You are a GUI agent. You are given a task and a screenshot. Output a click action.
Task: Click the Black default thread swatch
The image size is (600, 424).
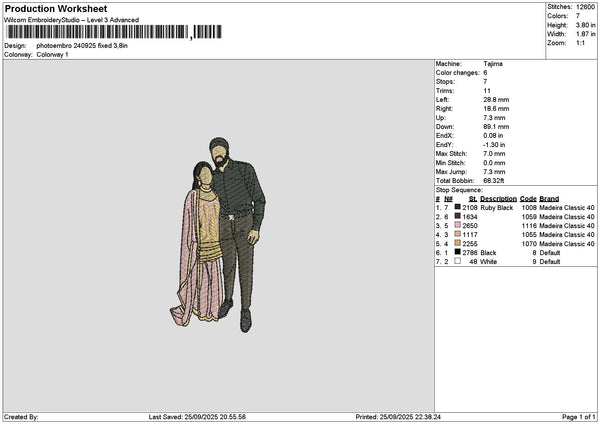(457, 252)
